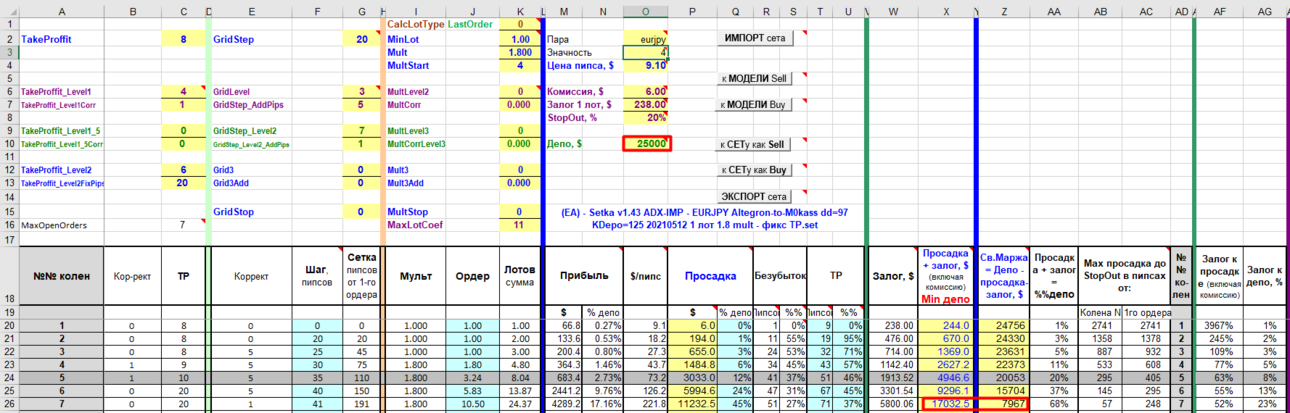Select the Цена пипса value 9.10

coord(646,66)
